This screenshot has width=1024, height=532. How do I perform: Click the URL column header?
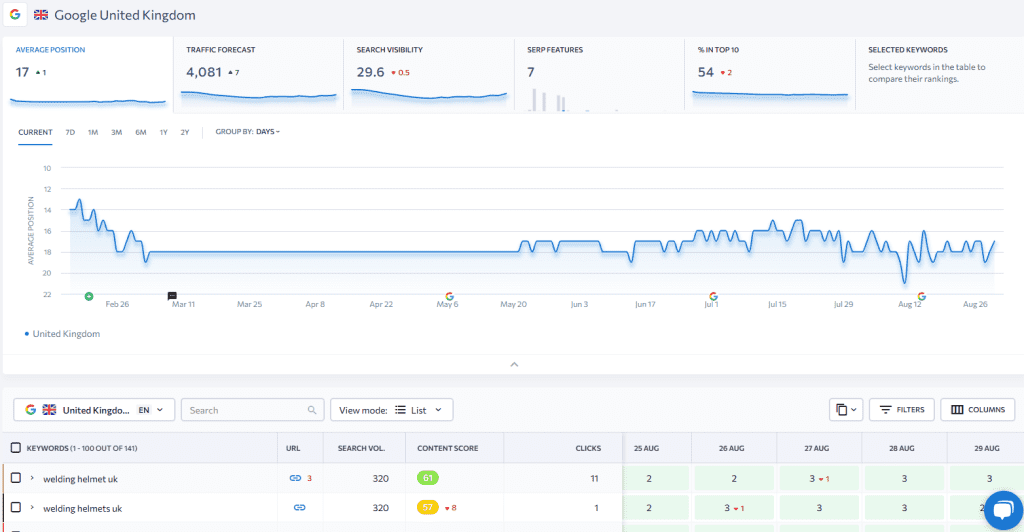point(293,448)
